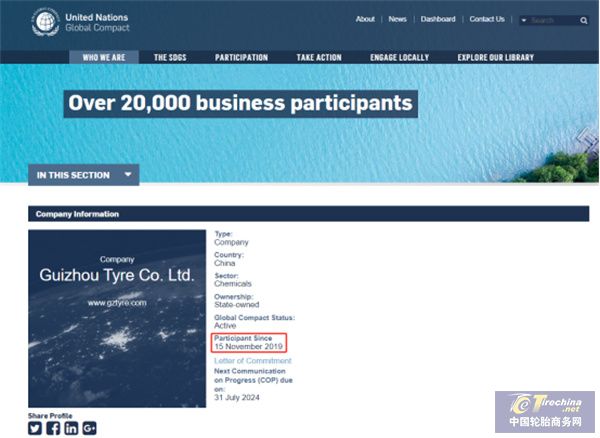Select THE SDGS menu
600x438 pixels.
tap(170, 57)
